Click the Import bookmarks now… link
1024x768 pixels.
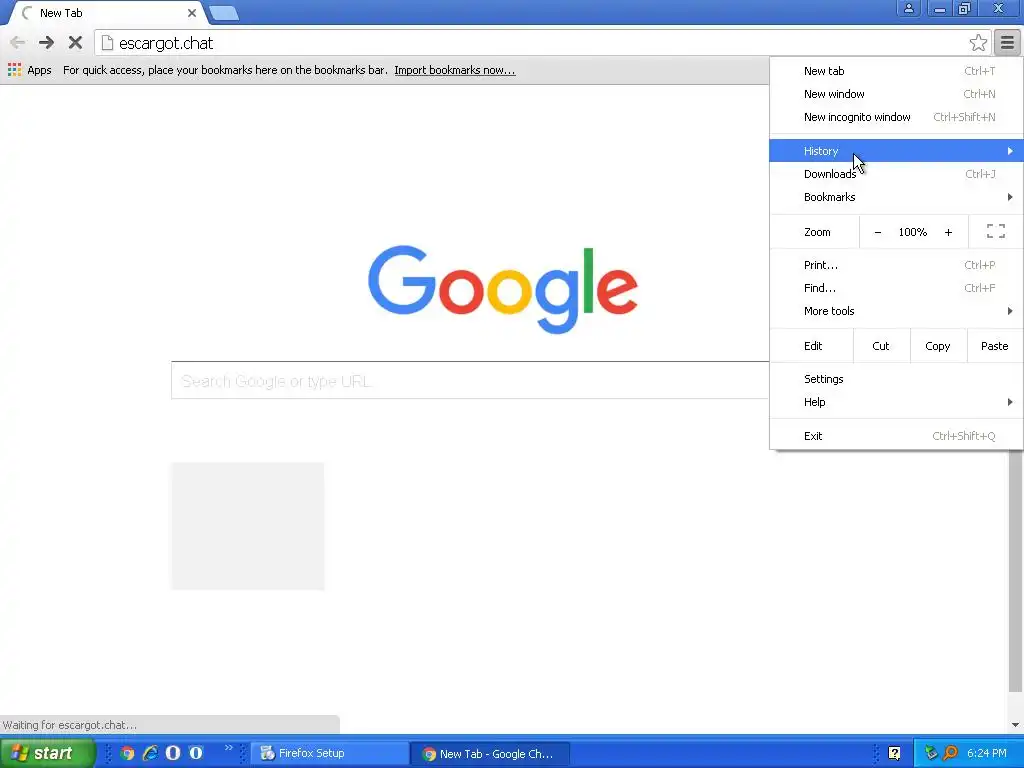[x=455, y=70]
